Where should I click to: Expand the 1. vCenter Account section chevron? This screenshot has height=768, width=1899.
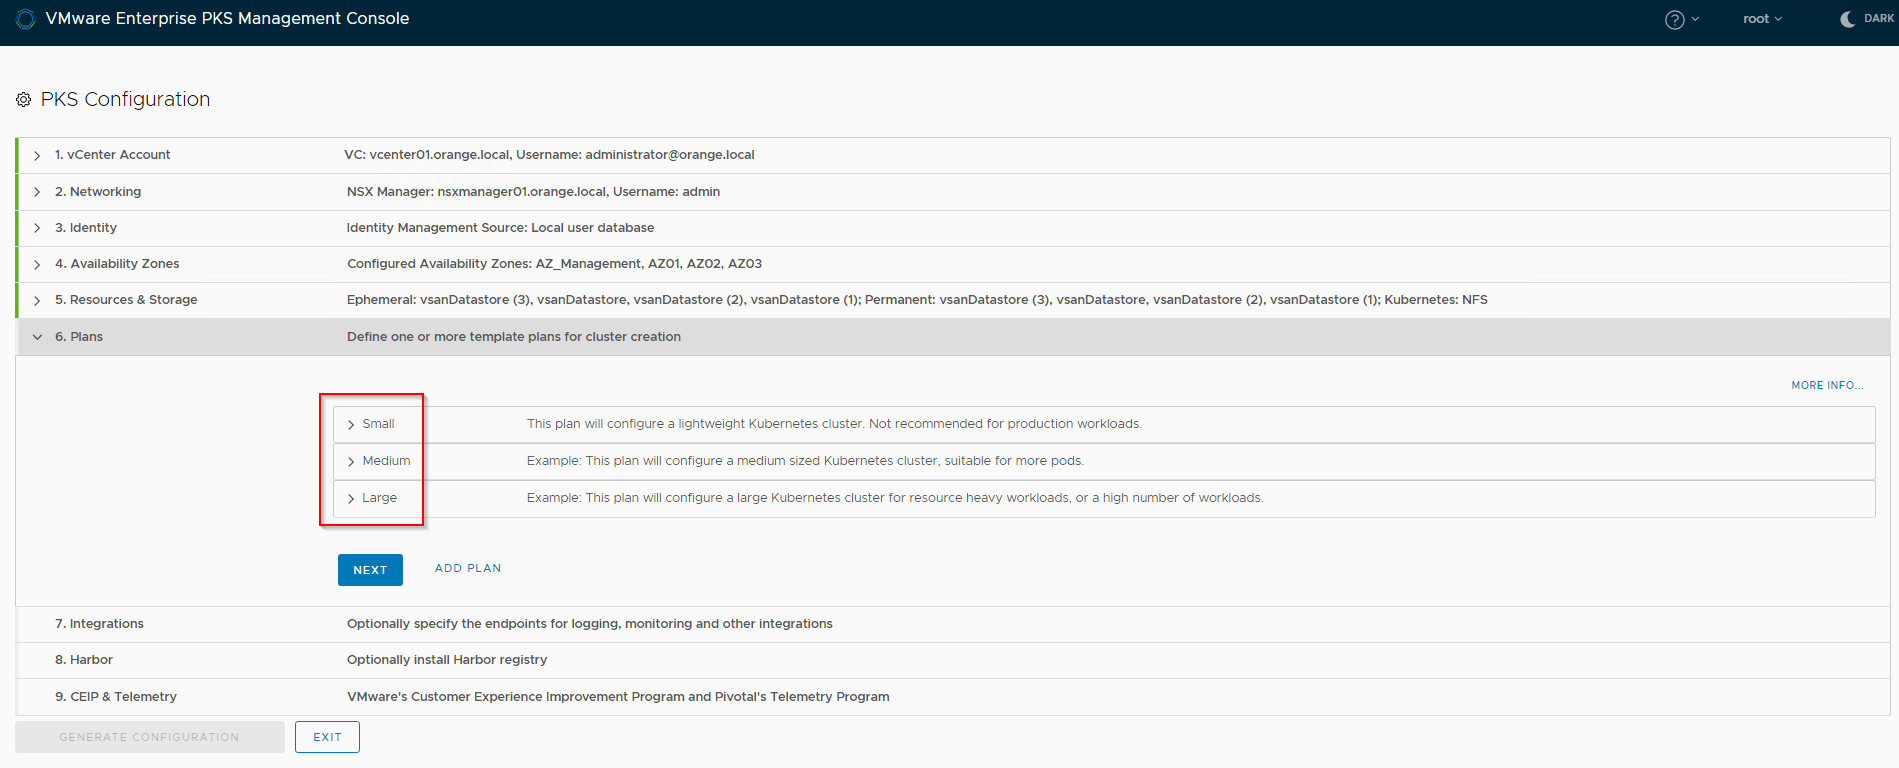(x=37, y=155)
